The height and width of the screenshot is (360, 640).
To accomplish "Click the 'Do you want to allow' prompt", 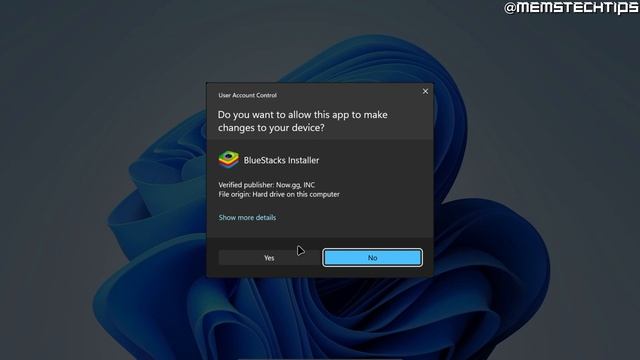I will [x=302, y=121].
